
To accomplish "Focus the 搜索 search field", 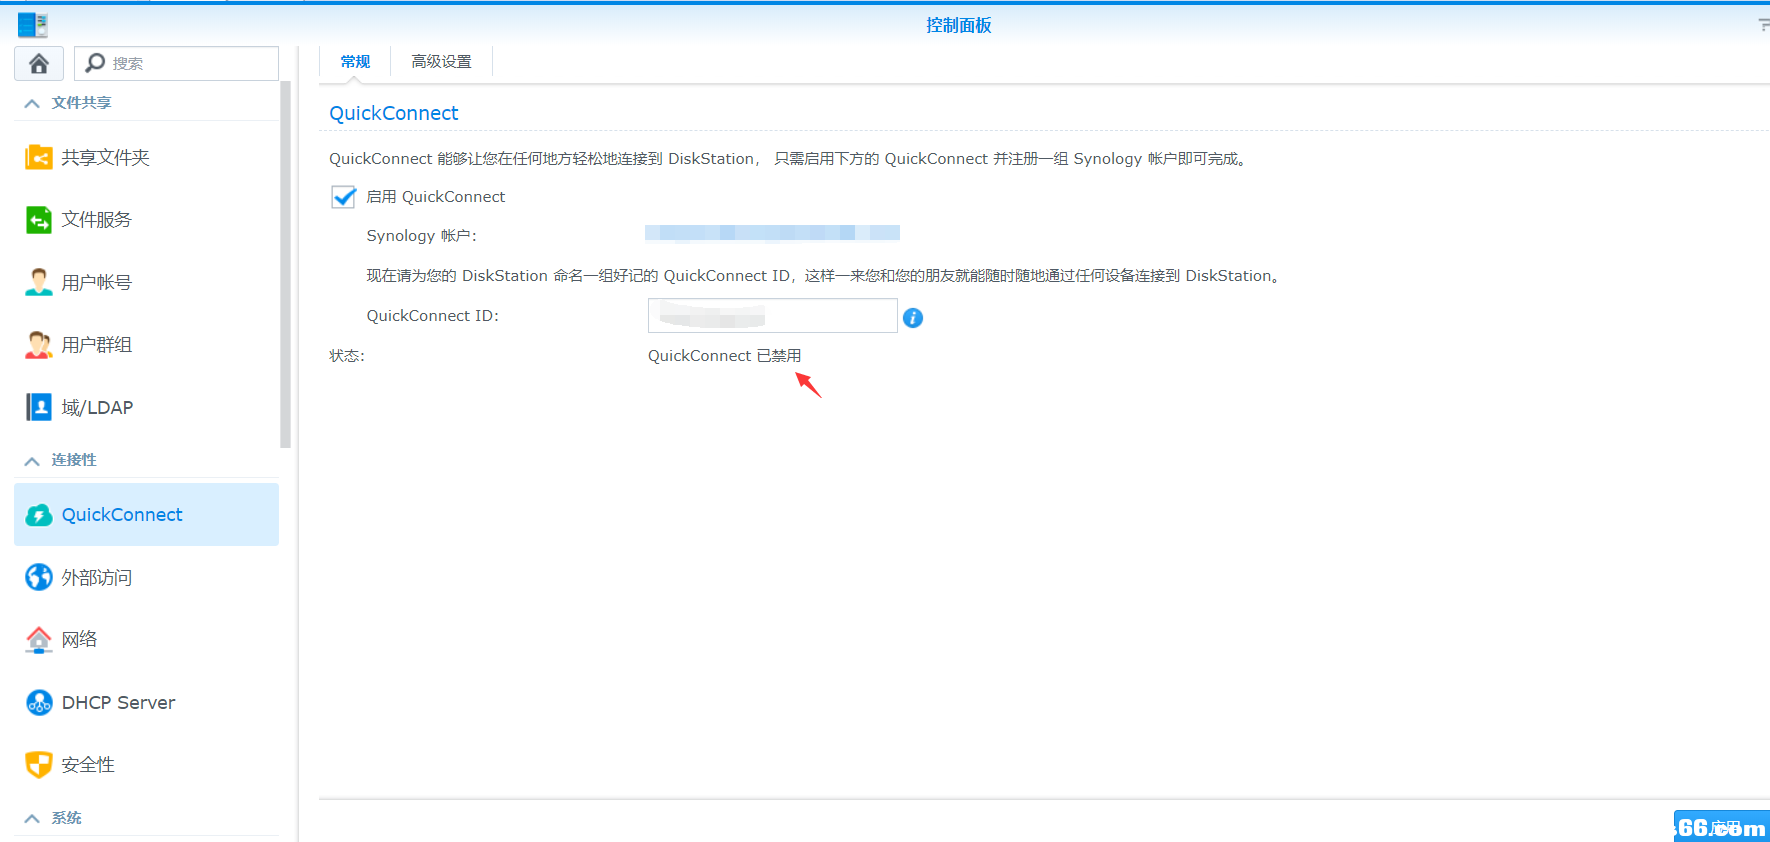I will tap(176, 63).
